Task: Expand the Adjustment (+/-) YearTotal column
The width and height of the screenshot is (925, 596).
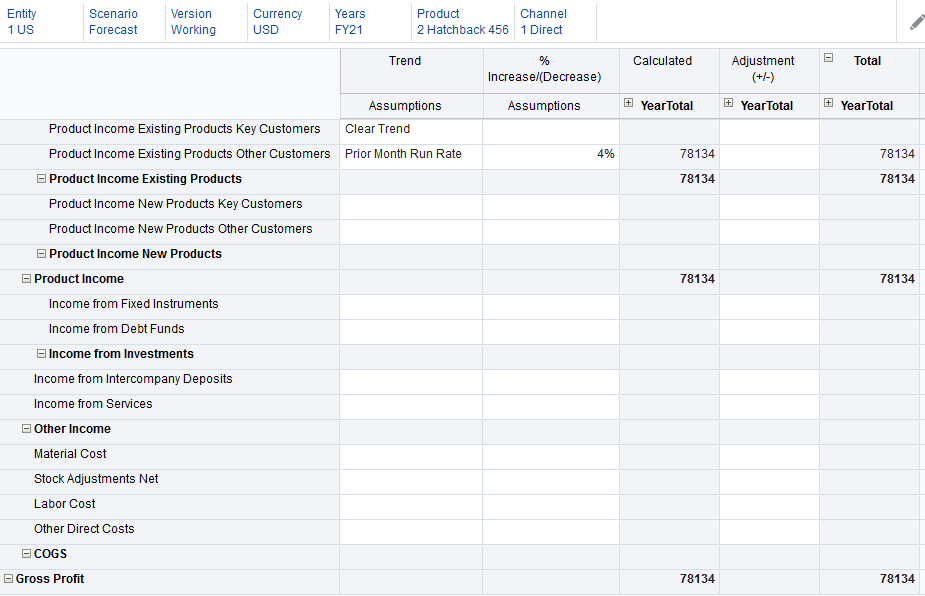Action: (728, 104)
